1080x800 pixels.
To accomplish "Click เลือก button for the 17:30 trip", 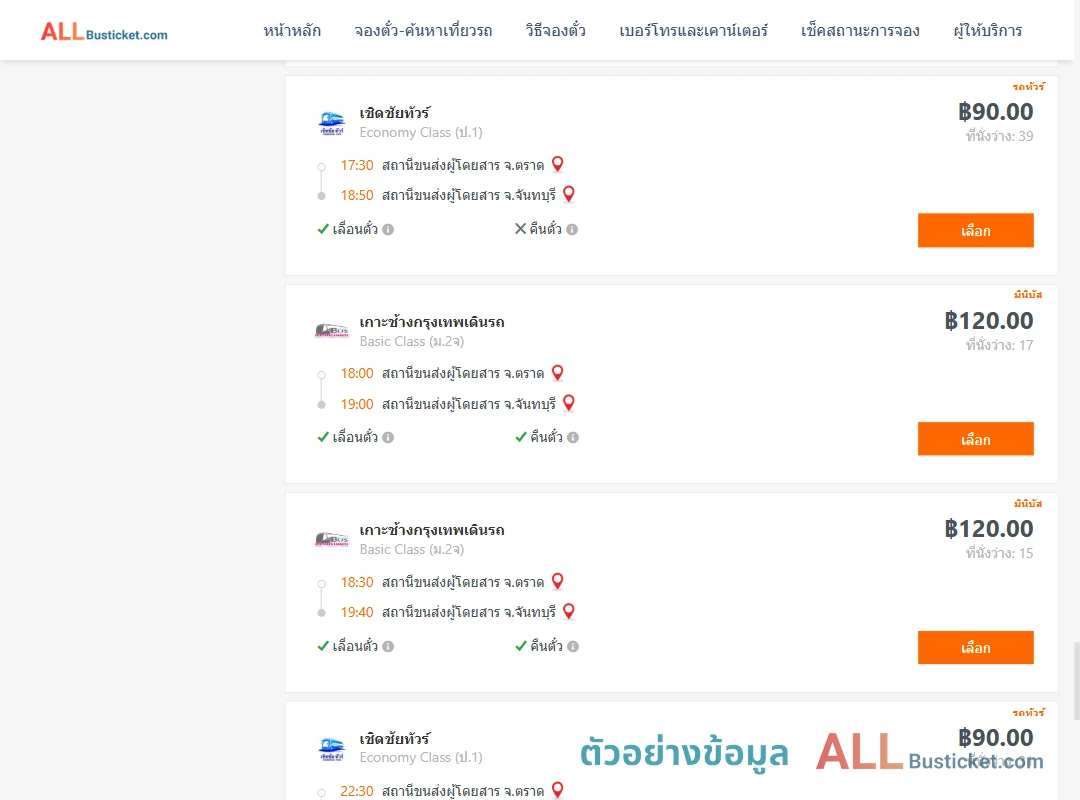I will (x=975, y=230).
